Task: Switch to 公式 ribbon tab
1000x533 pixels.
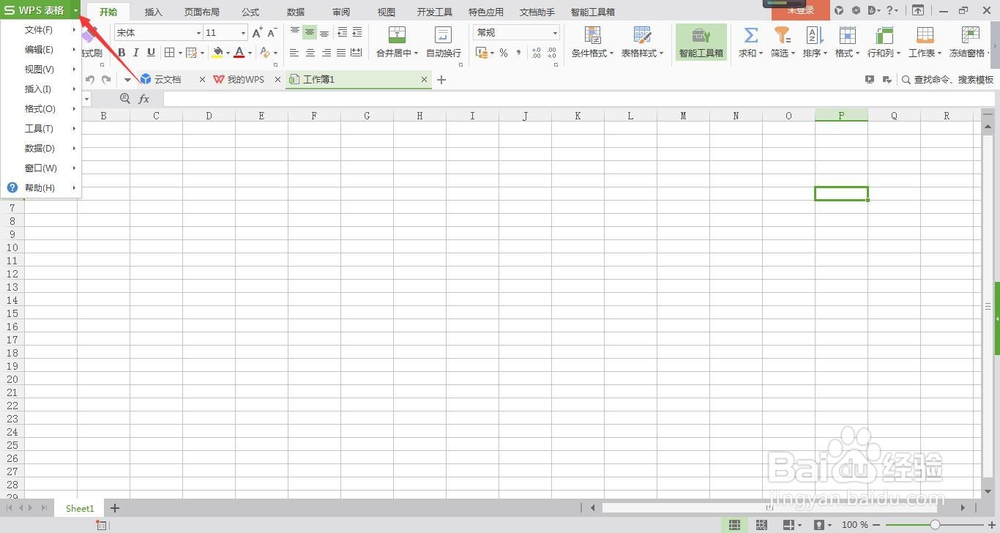Action: [x=250, y=12]
